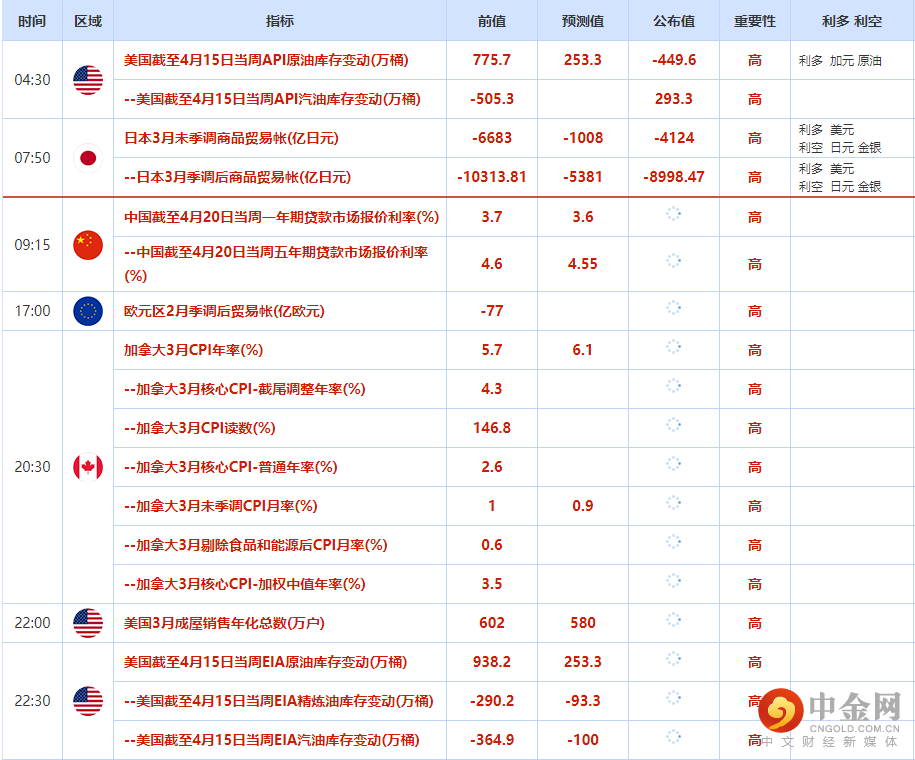
Task: Open 加拿大3月核心CPI-加权中值年率 indicator
Action: pyautogui.click(x=245, y=584)
